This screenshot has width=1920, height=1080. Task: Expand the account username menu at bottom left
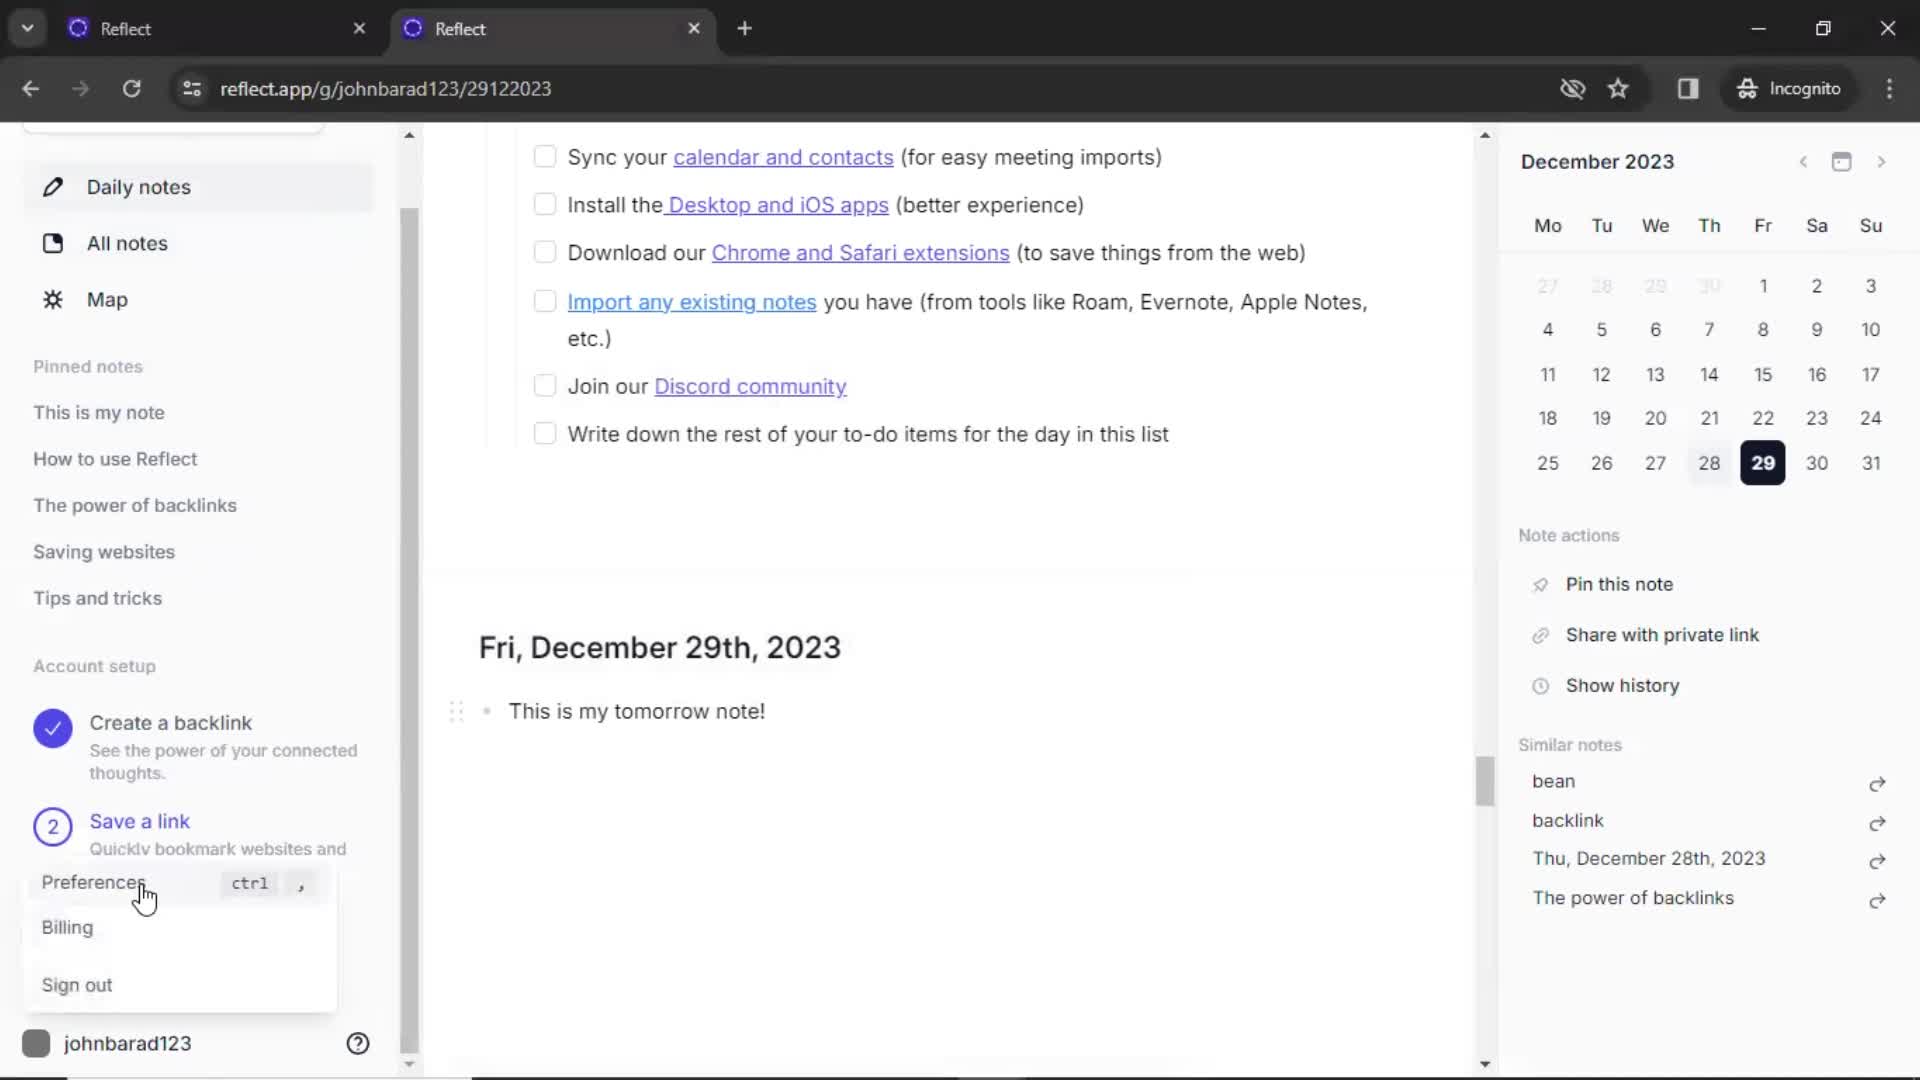click(x=127, y=1043)
